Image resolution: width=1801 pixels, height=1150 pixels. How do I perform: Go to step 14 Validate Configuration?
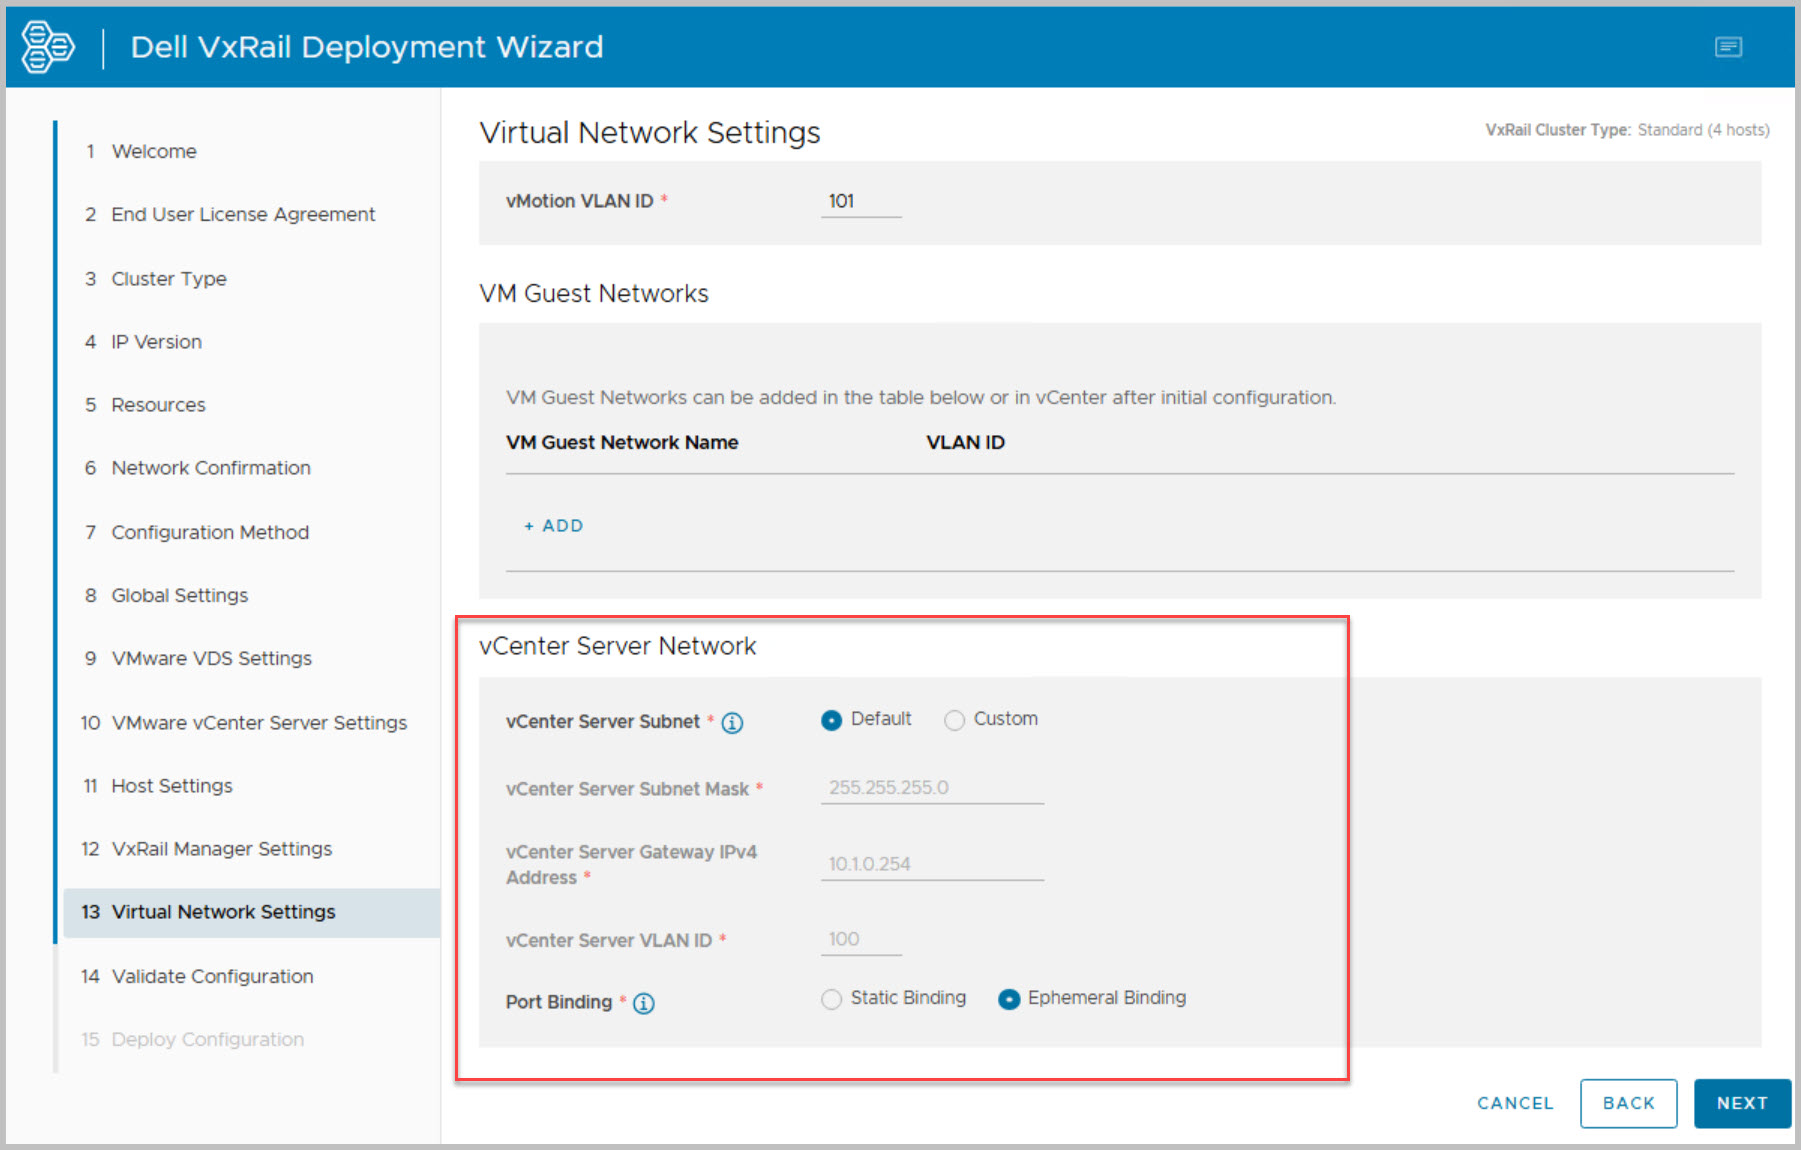point(212,976)
